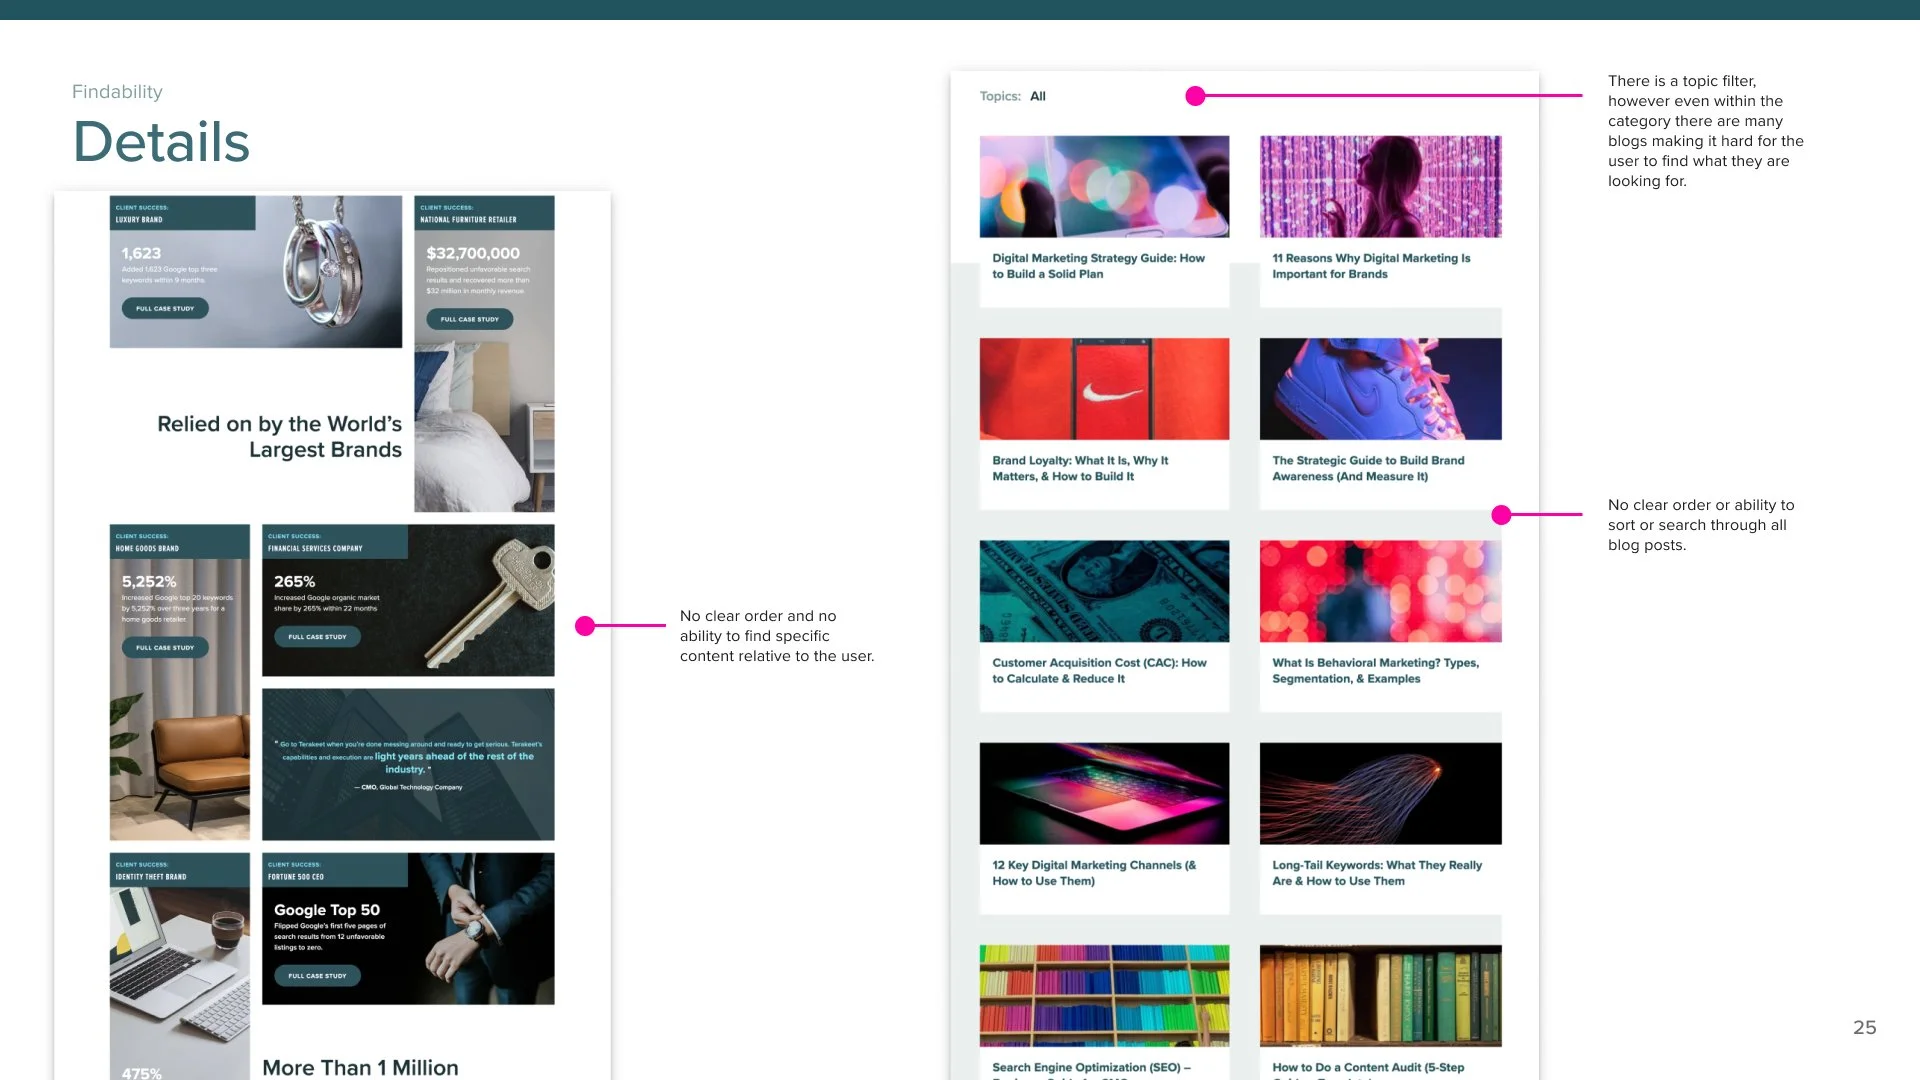Click Full Case Study button on Luxury Brand card
Image resolution: width=1920 pixels, height=1080 pixels.
[165, 309]
